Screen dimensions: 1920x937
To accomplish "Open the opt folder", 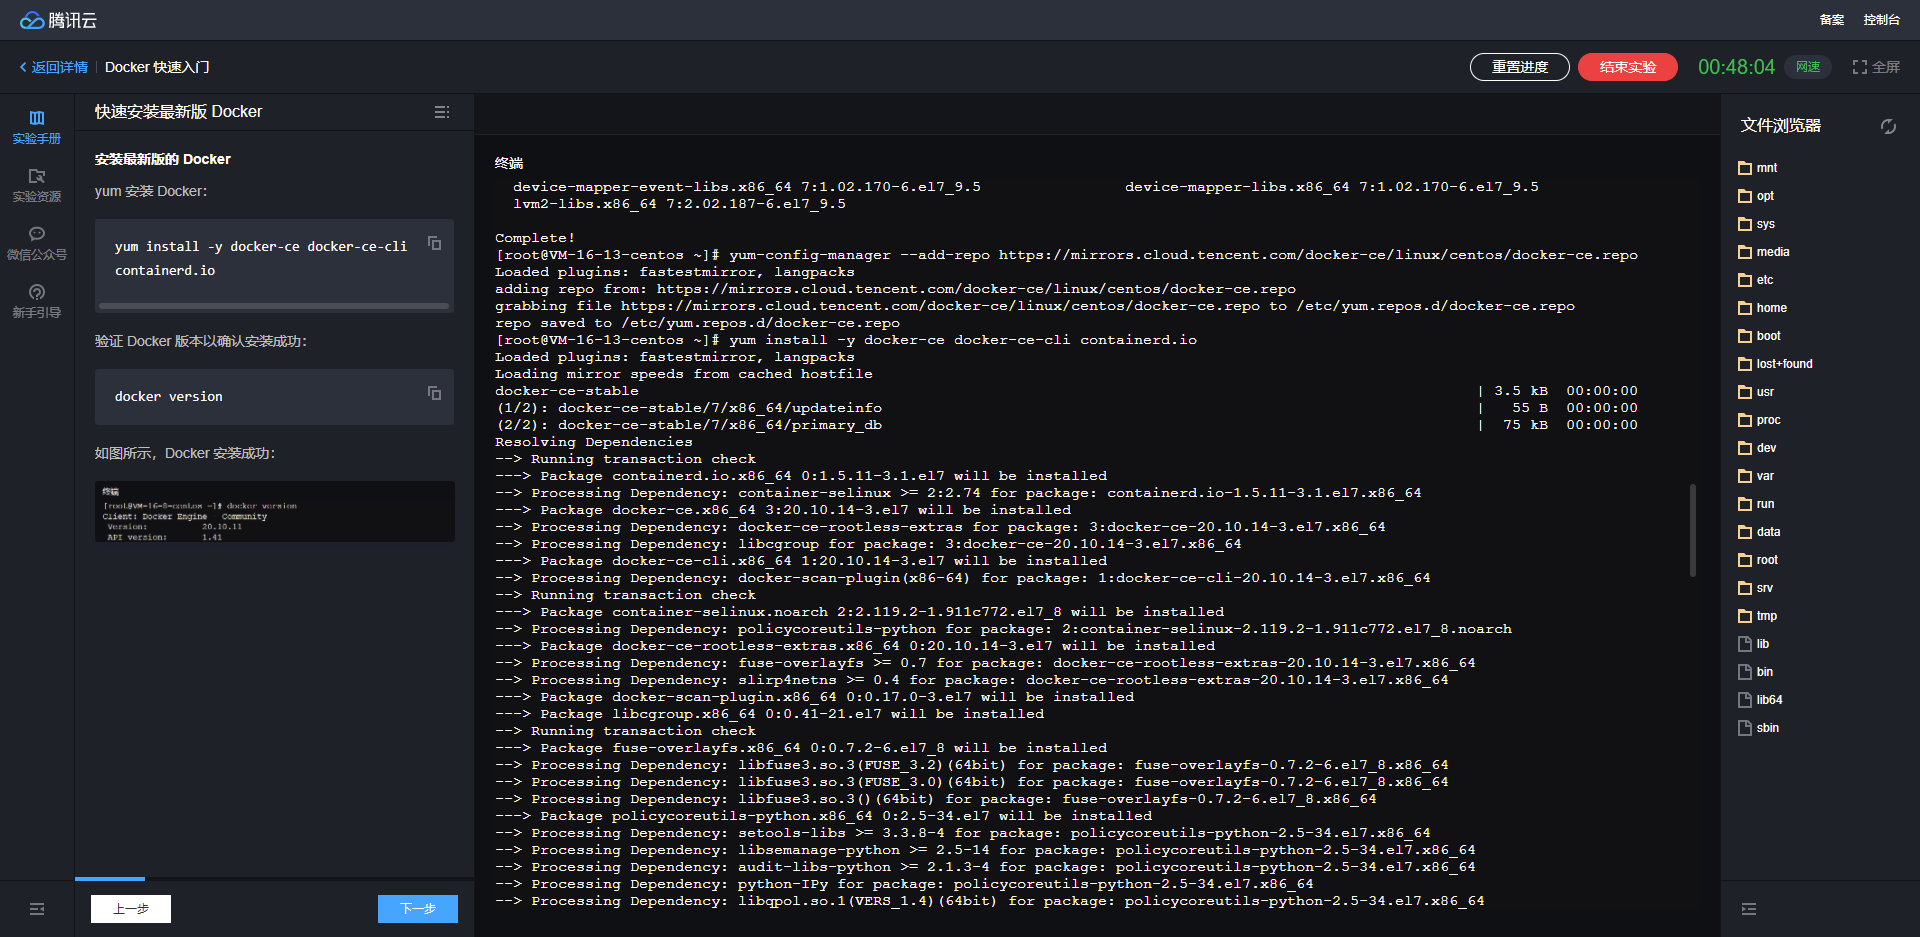I will pos(1756,196).
